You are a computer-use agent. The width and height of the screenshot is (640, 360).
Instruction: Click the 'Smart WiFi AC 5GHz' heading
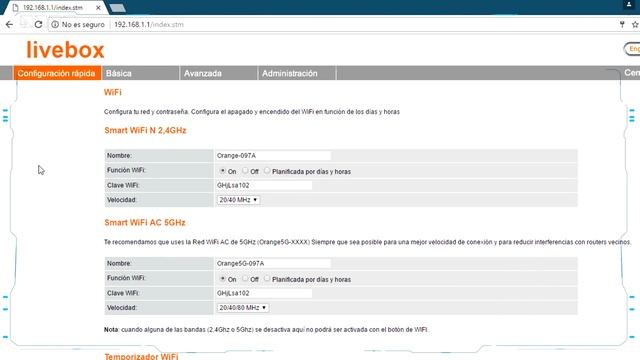tap(145, 223)
